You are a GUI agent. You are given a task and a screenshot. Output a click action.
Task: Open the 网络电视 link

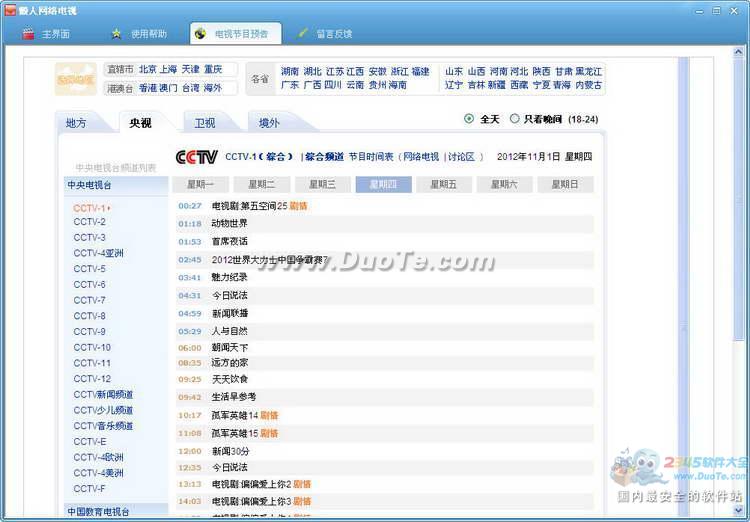tap(421, 156)
